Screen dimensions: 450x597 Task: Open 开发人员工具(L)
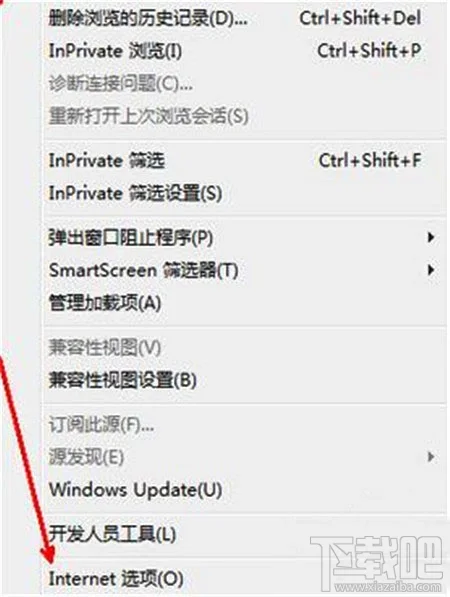(244, 534)
